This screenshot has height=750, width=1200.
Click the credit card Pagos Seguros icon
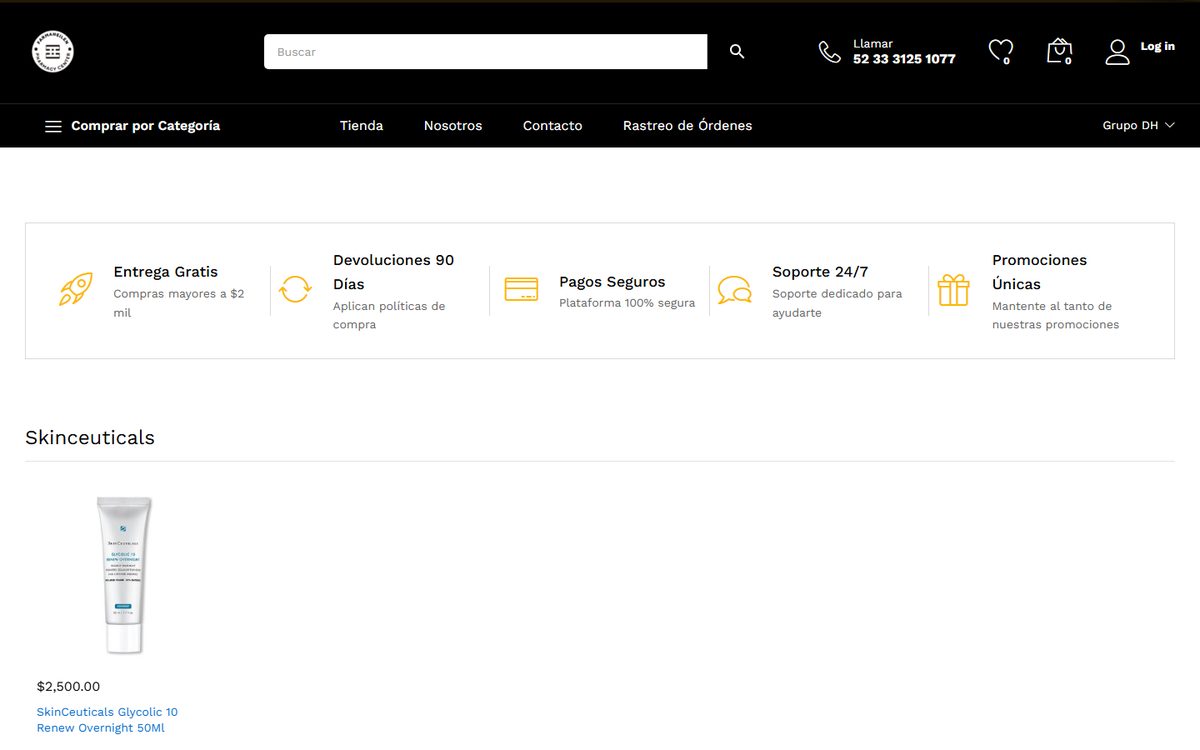pos(521,290)
